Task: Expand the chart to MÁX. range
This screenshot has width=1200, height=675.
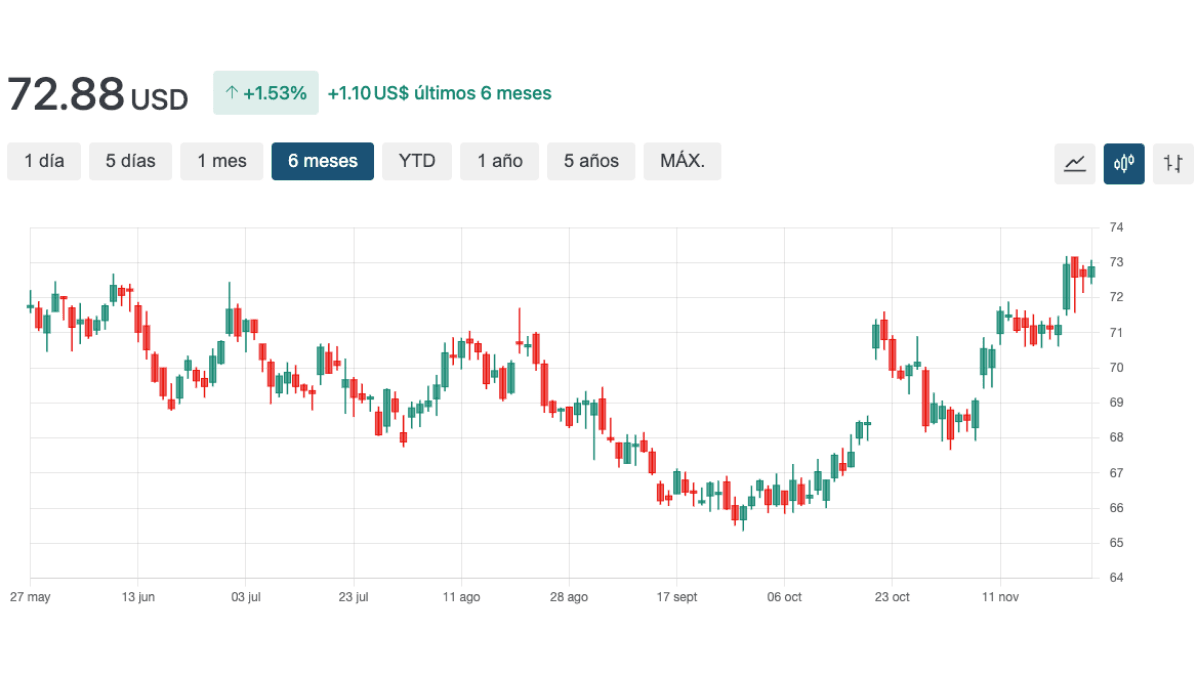Action: click(689, 161)
